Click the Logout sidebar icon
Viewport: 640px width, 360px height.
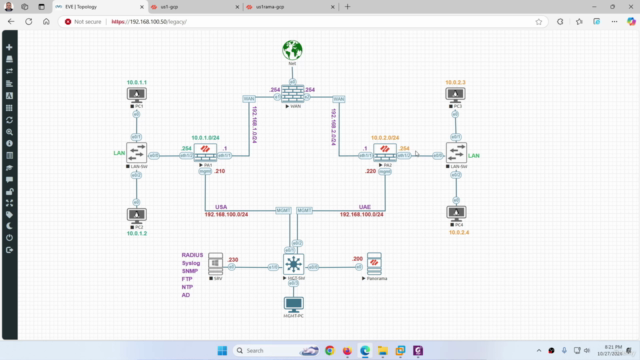pyautogui.click(x=9, y=250)
